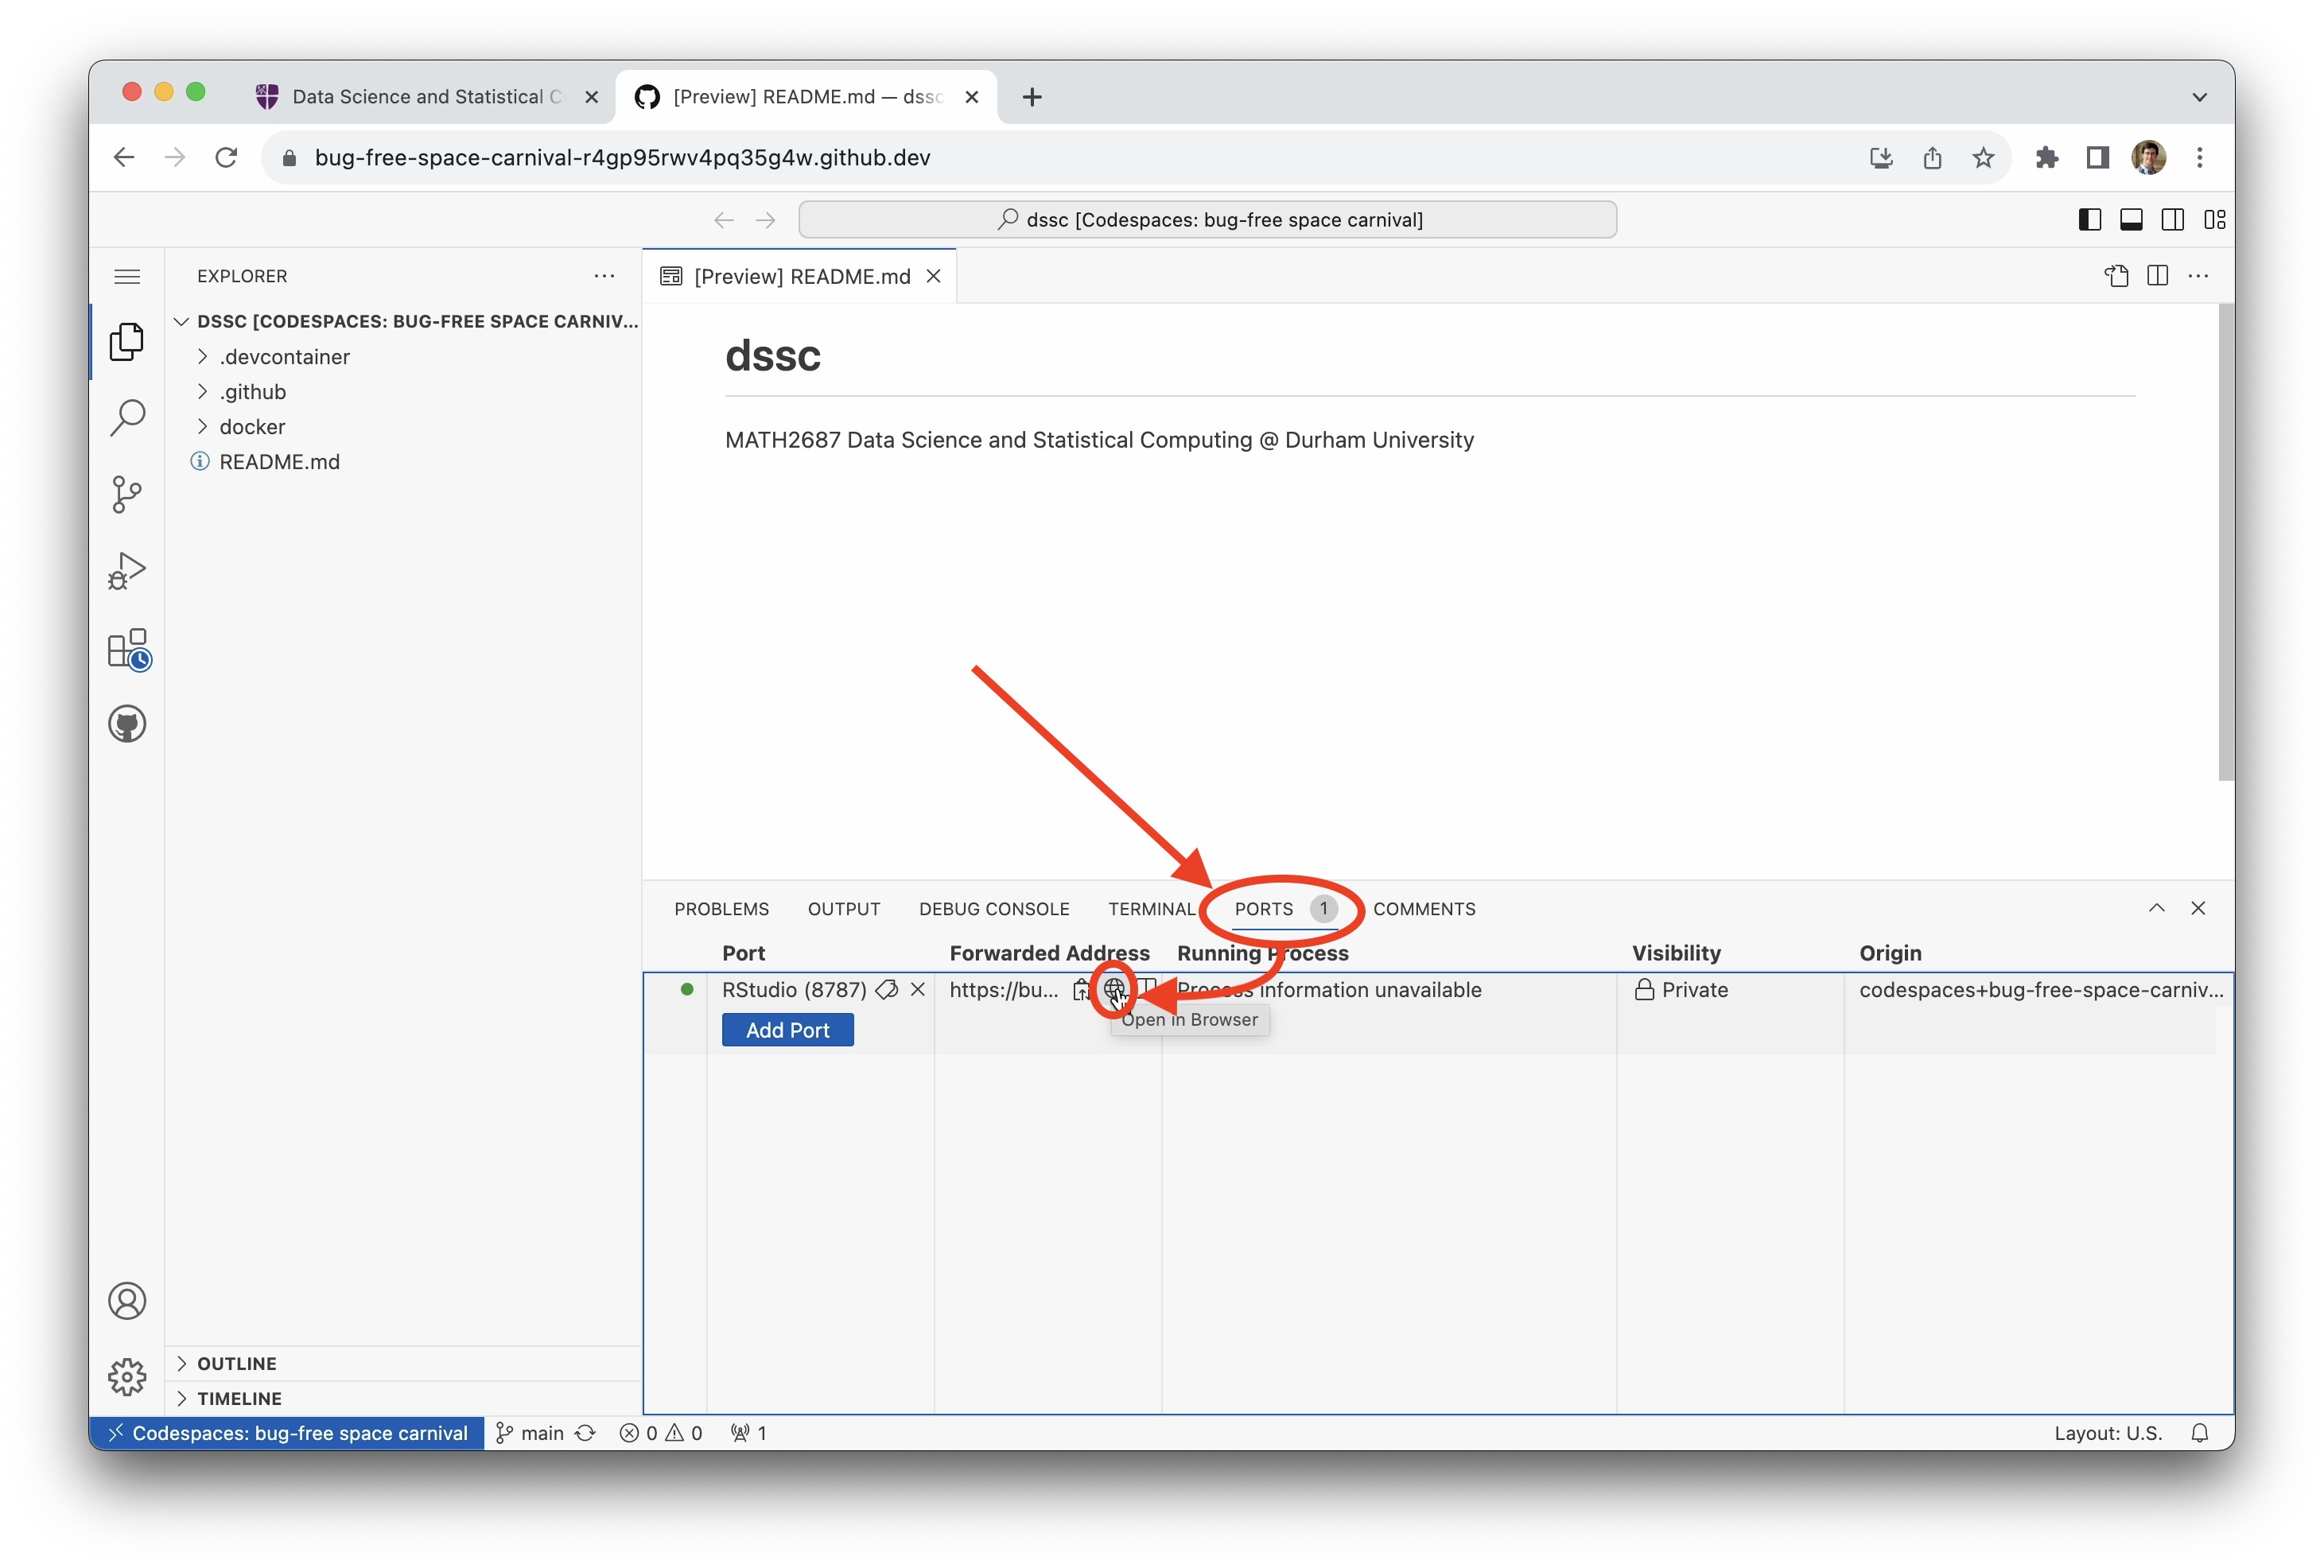The width and height of the screenshot is (2324, 1568).
Task: Open the Search sidebar icon
Action: [x=127, y=418]
